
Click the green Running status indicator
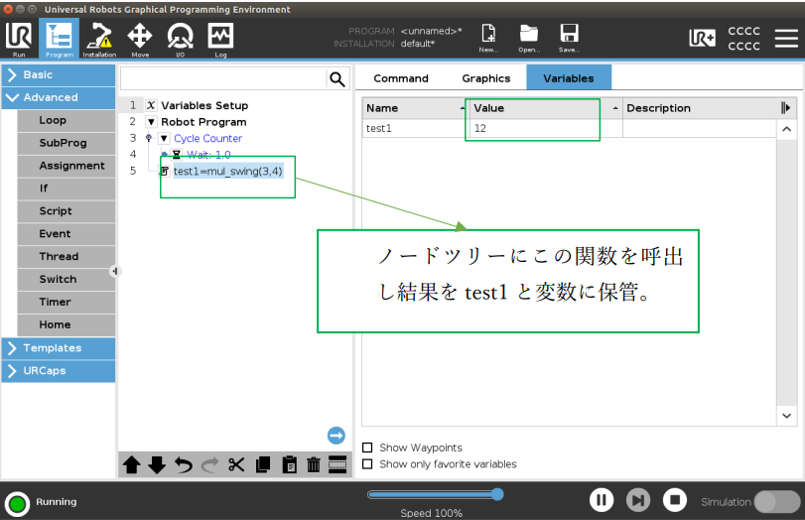[17, 504]
